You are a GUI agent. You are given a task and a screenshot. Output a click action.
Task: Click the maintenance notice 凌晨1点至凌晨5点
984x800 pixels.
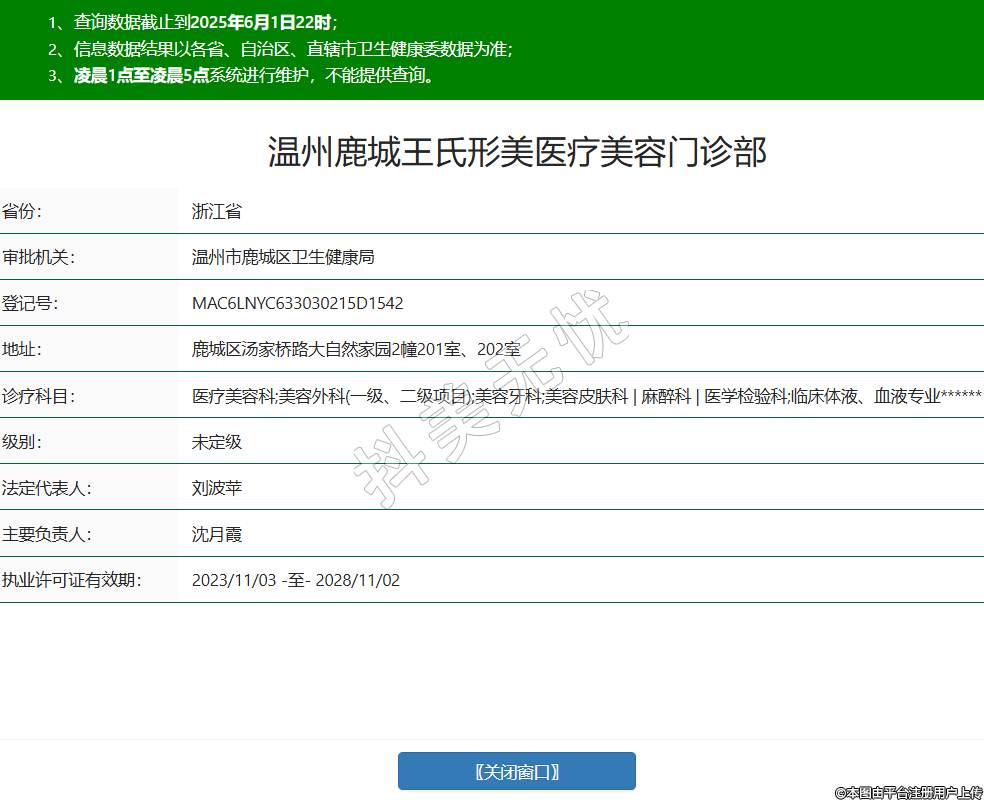(140, 75)
